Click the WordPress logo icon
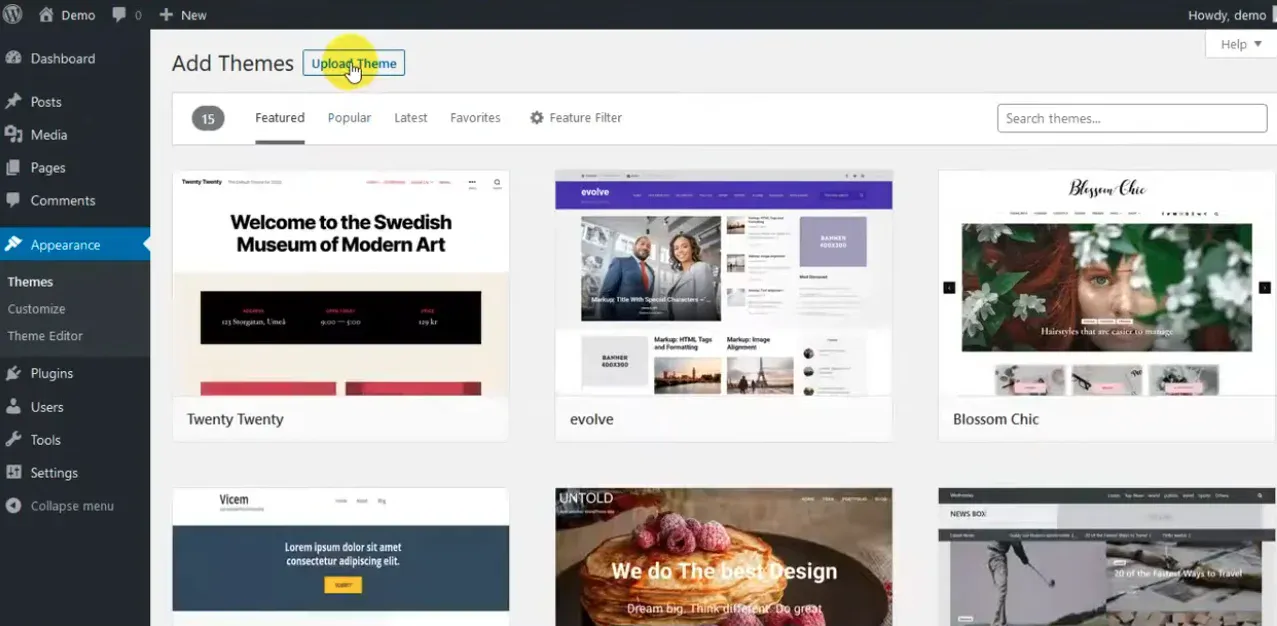 pyautogui.click(x=13, y=15)
